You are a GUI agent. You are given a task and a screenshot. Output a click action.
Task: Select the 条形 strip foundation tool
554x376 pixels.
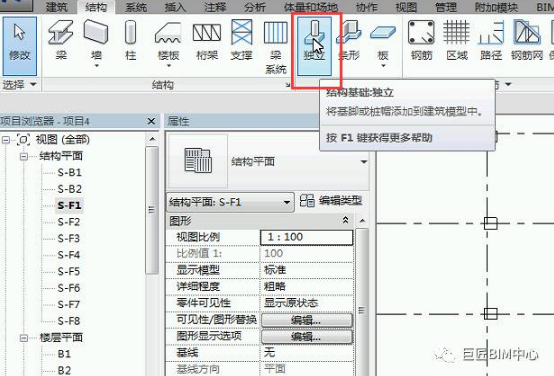(x=348, y=41)
